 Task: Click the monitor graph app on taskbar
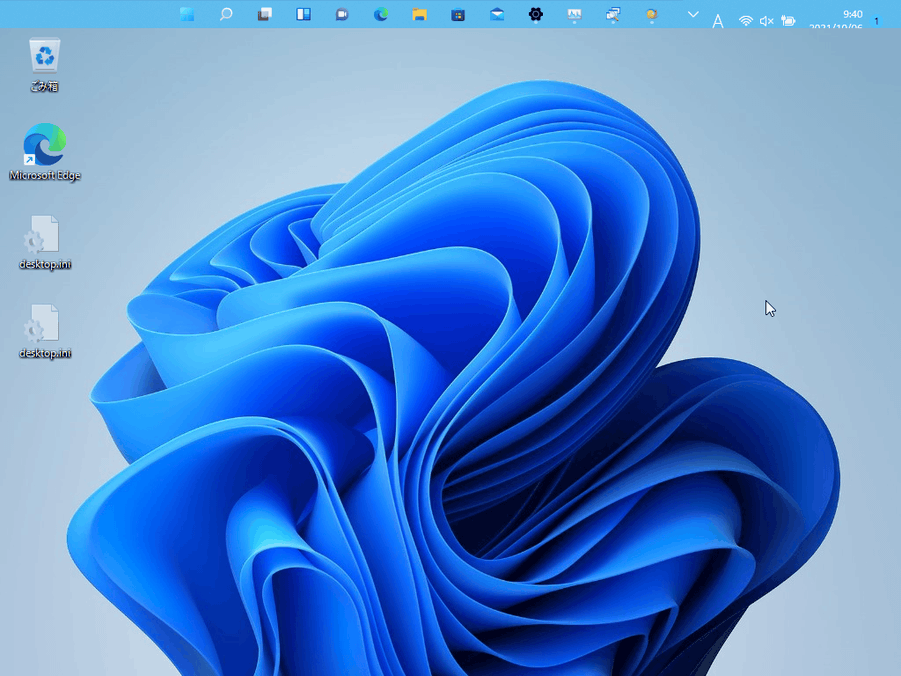574,14
